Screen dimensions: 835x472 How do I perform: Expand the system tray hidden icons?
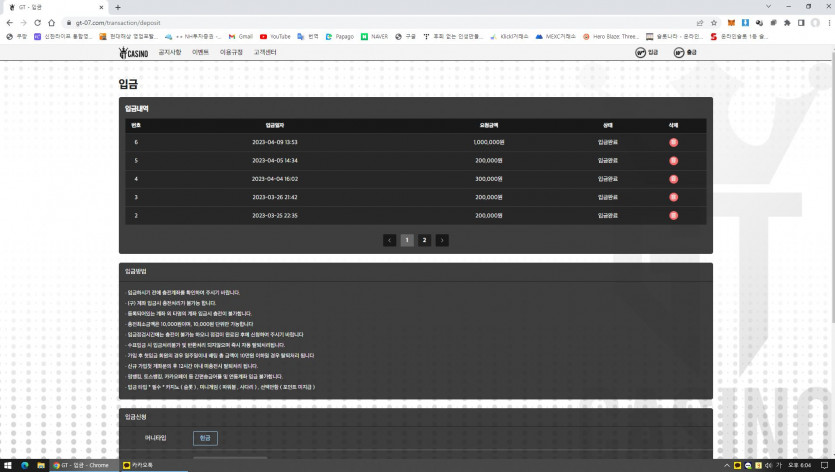point(726,465)
